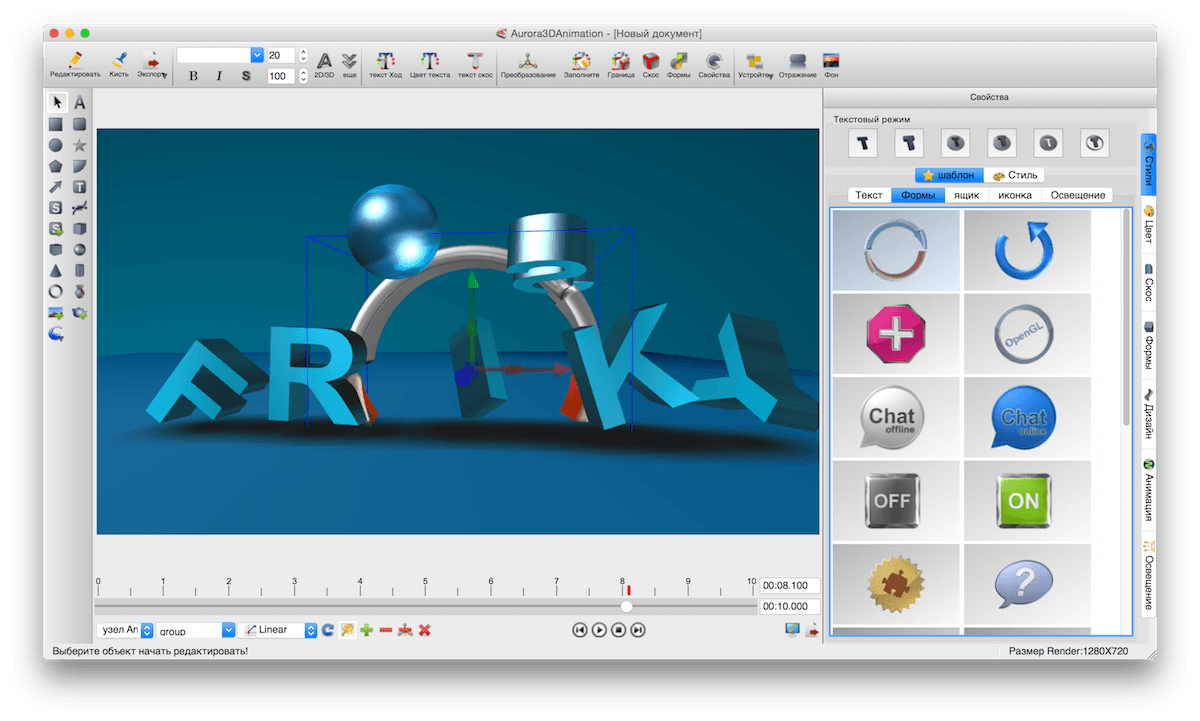This screenshot has width=1200, height=721.
Task: Toggle italic text formatting
Action: 219,76
